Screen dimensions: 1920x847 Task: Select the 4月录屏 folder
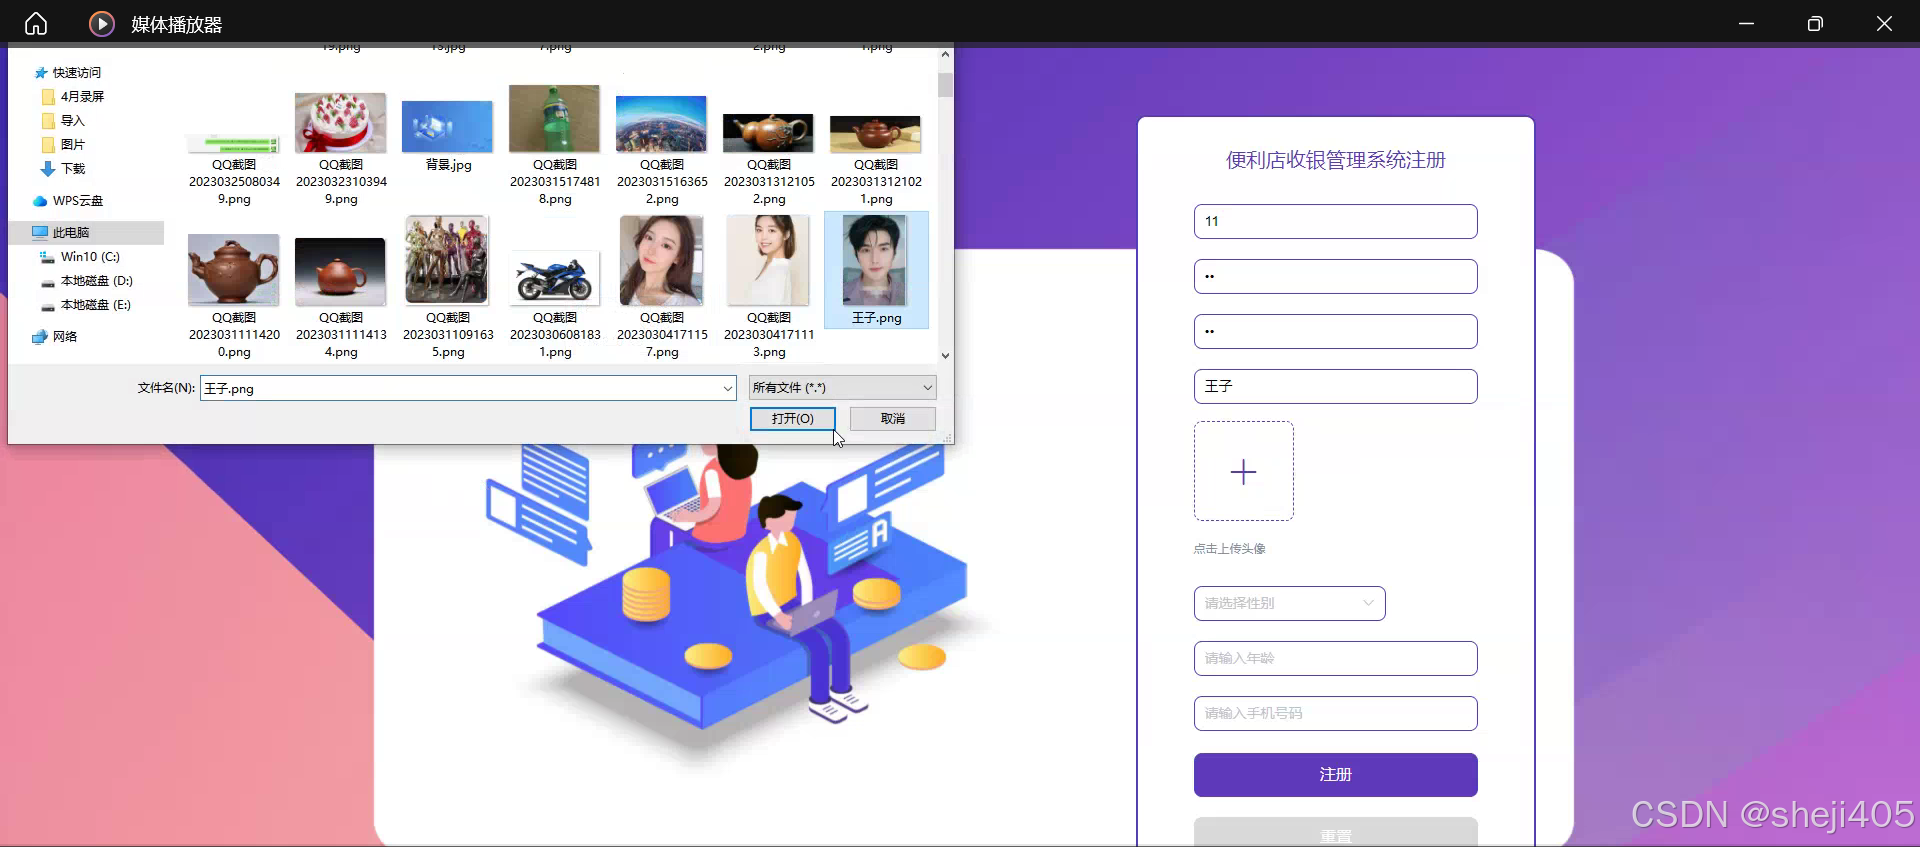[73, 97]
